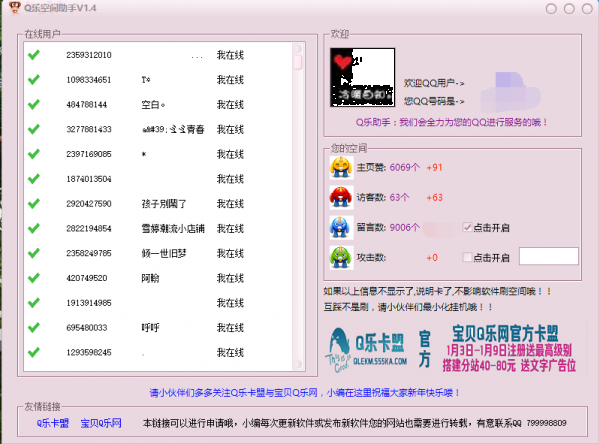Select user named 雪婷潮流小店铺

(173, 228)
